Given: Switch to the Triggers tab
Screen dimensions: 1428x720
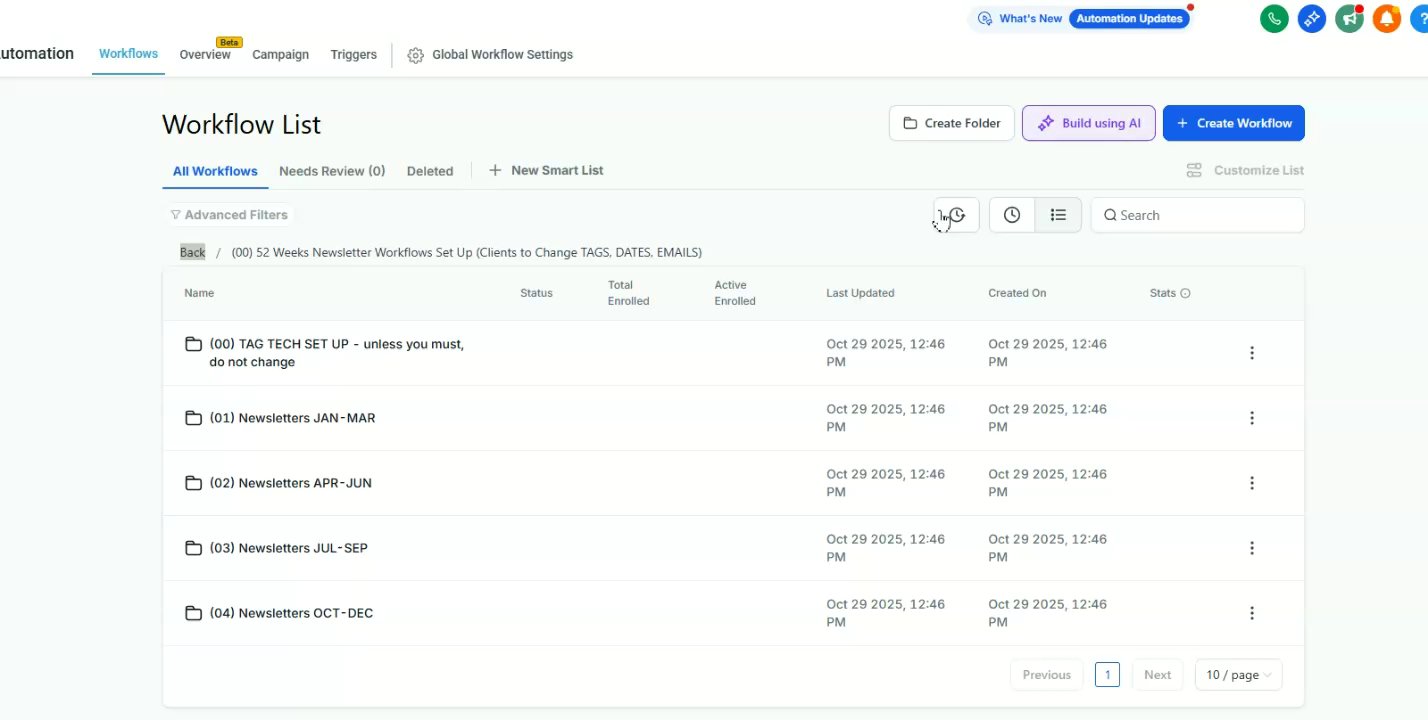Looking at the screenshot, I should 353,55.
